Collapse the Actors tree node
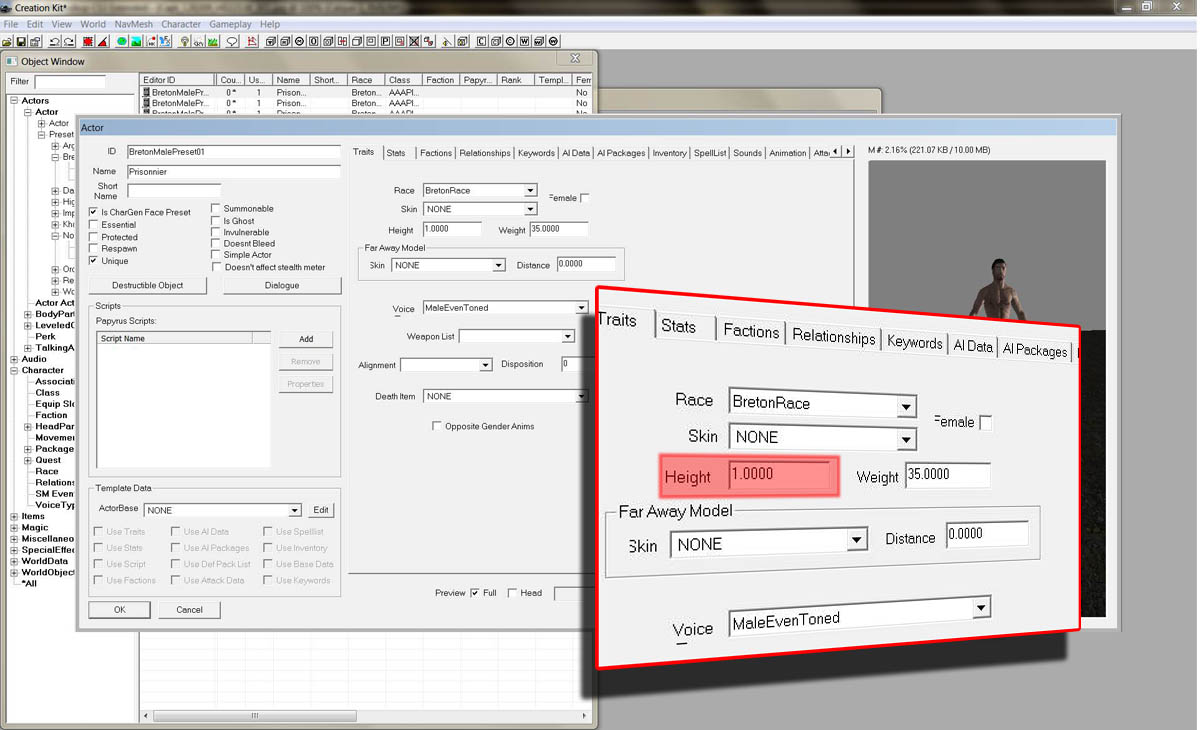Image resolution: width=1200 pixels, height=730 pixels. point(14,101)
